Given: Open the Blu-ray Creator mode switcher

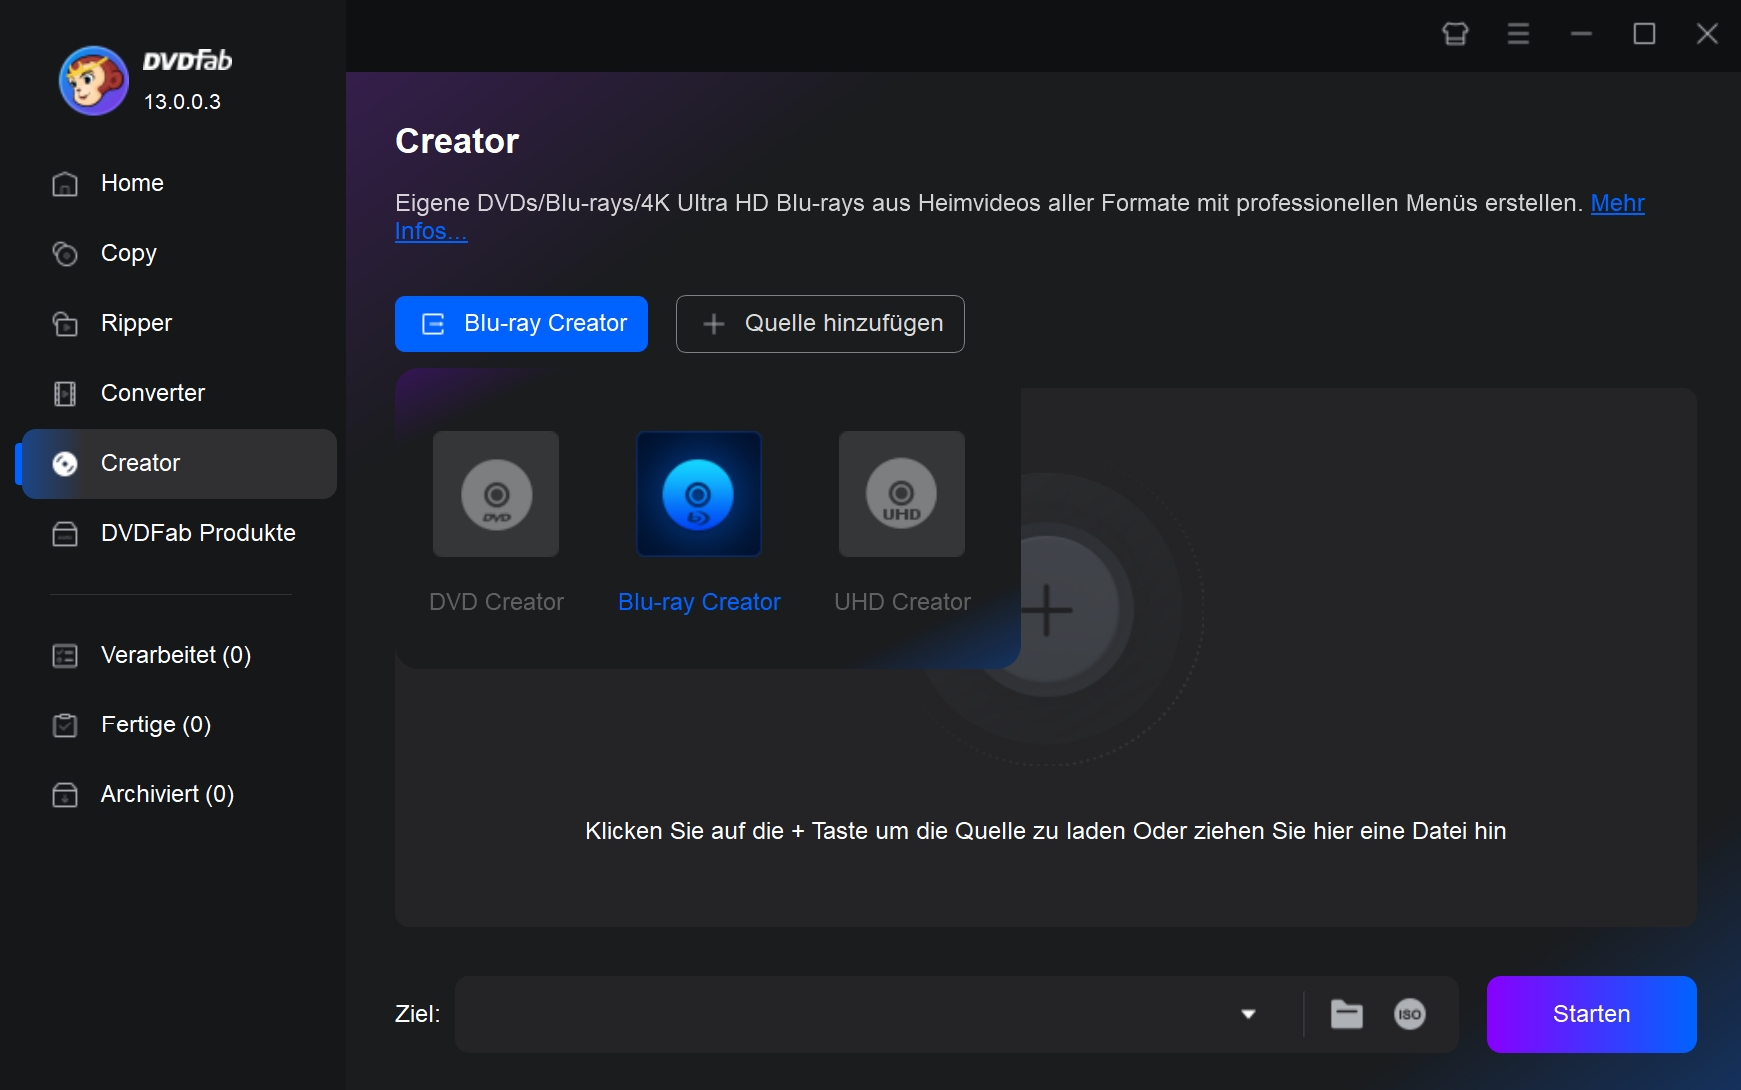Looking at the screenshot, I should coord(521,324).
